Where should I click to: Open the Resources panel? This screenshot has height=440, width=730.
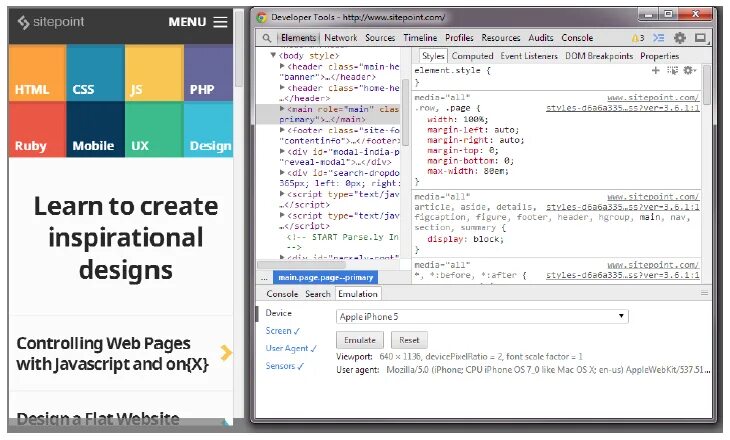(x=500, y=38)
